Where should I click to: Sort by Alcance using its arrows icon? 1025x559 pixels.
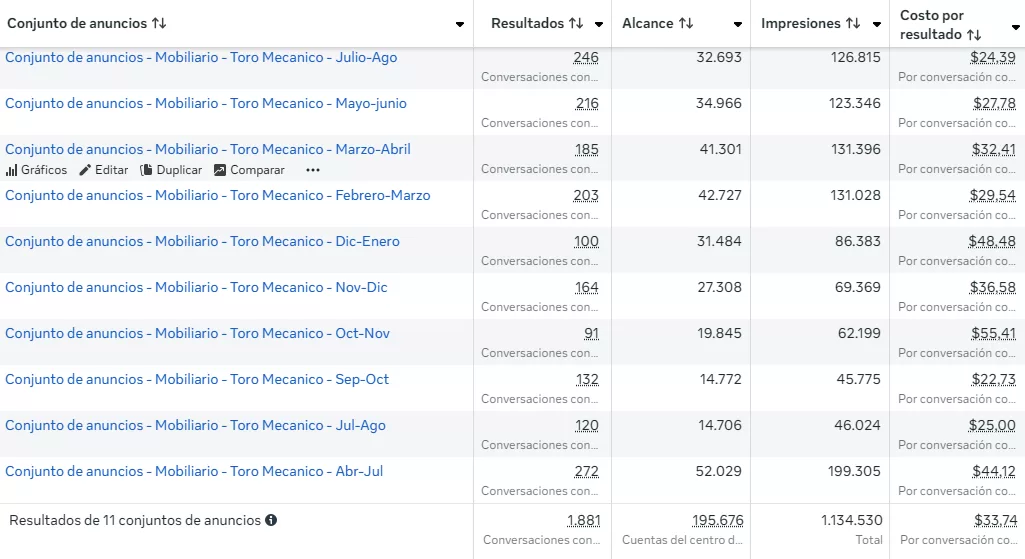tap(686, 23)
